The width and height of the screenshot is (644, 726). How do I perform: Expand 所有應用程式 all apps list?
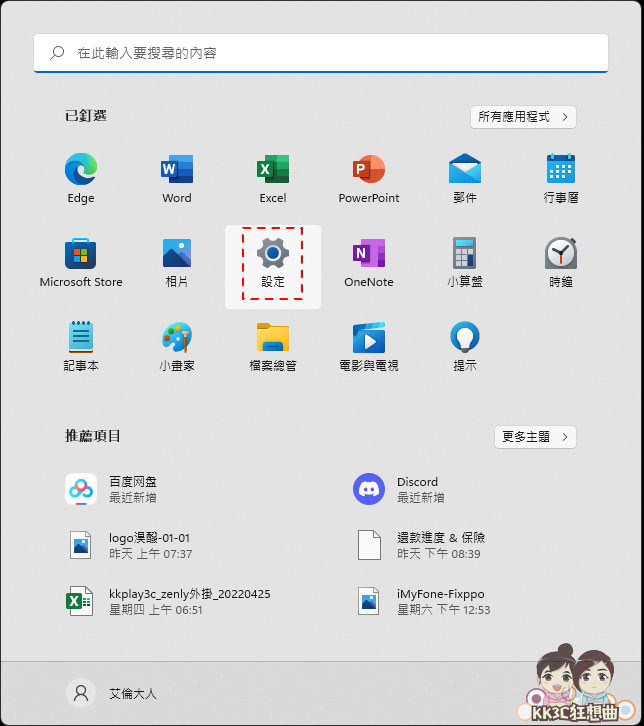[523, 117]
